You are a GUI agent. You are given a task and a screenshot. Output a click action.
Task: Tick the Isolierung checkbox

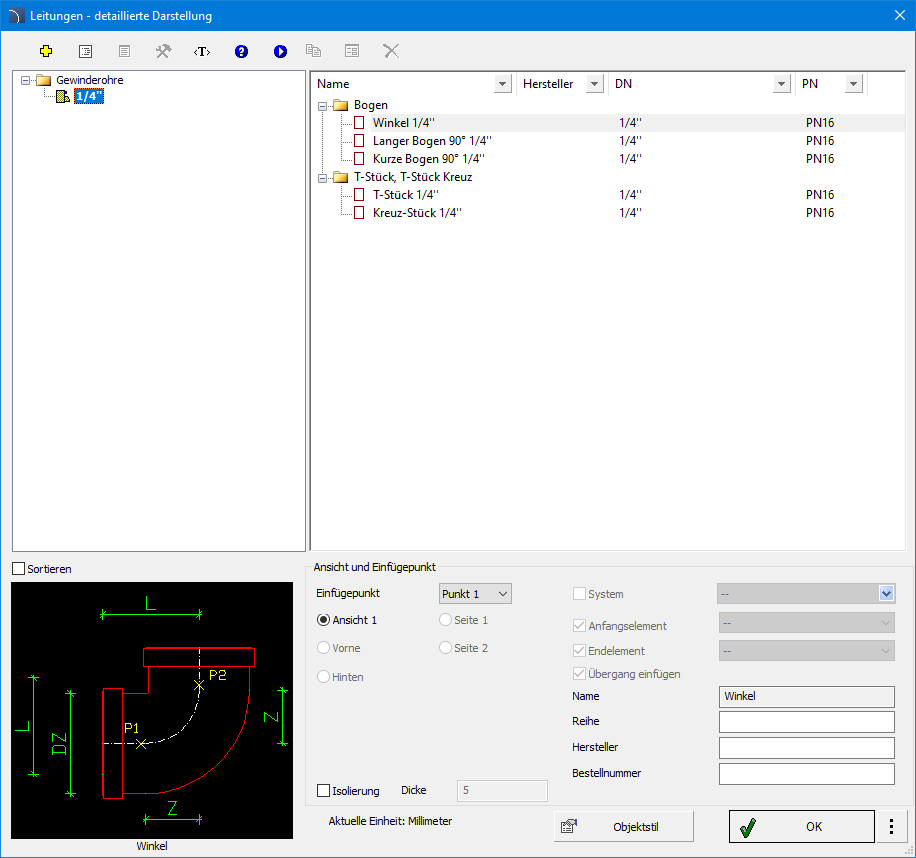(x=323, y=791)
